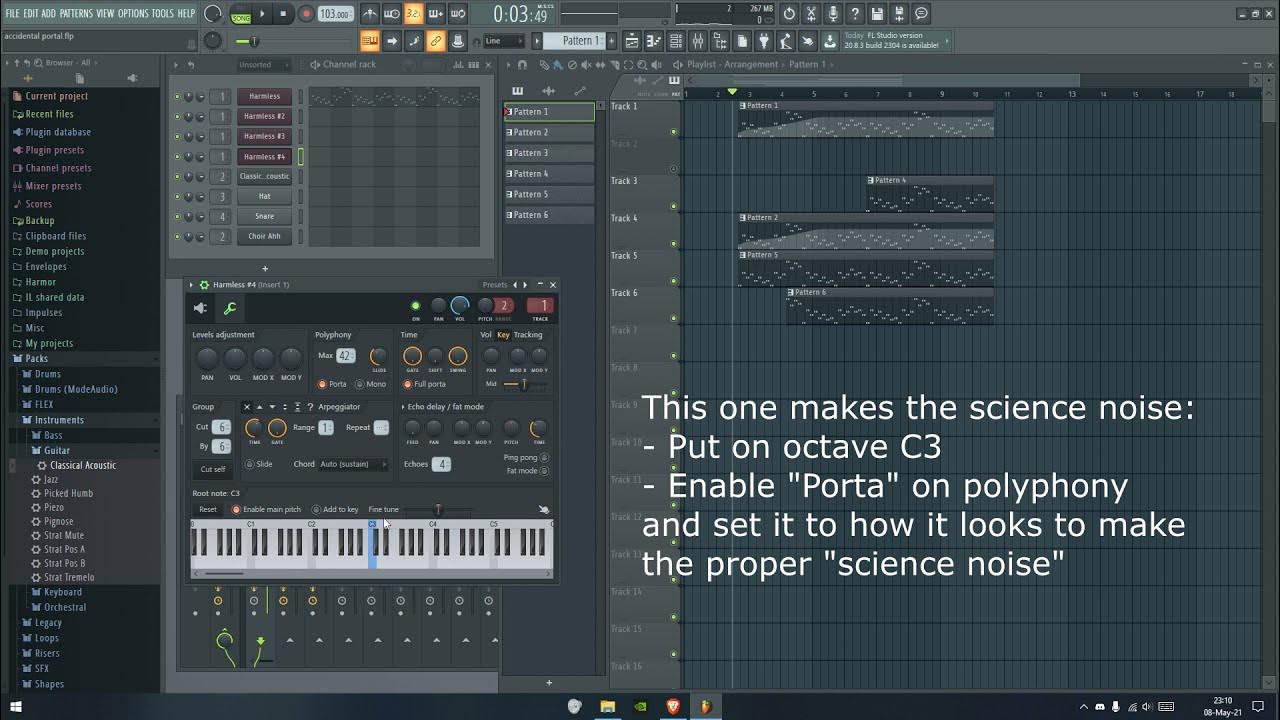Viewport: 1280px width, 720px height.
Task: Open the speech bubble news icon
Action: tap(920, 14)
